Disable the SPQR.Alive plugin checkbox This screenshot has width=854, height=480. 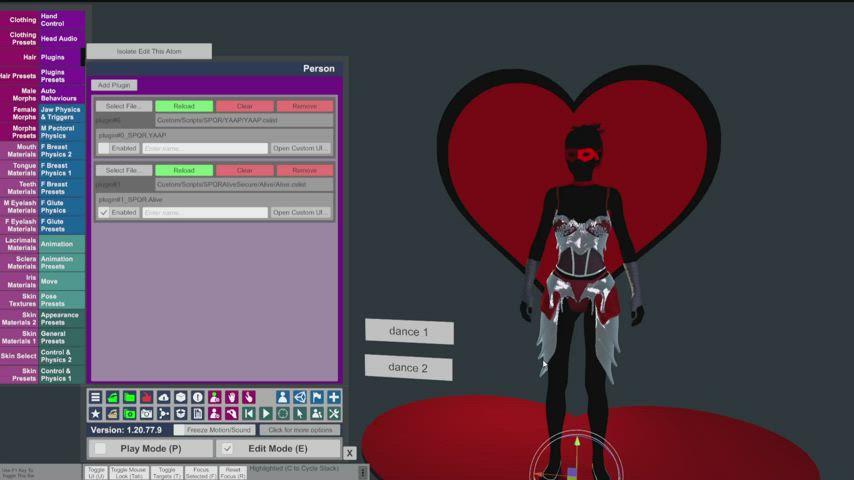(104, 212)
